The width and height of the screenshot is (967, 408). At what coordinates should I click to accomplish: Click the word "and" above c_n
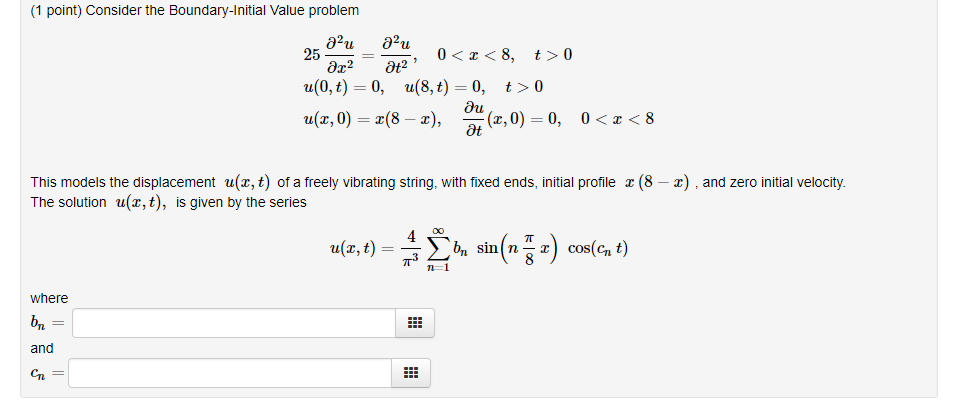42,348
